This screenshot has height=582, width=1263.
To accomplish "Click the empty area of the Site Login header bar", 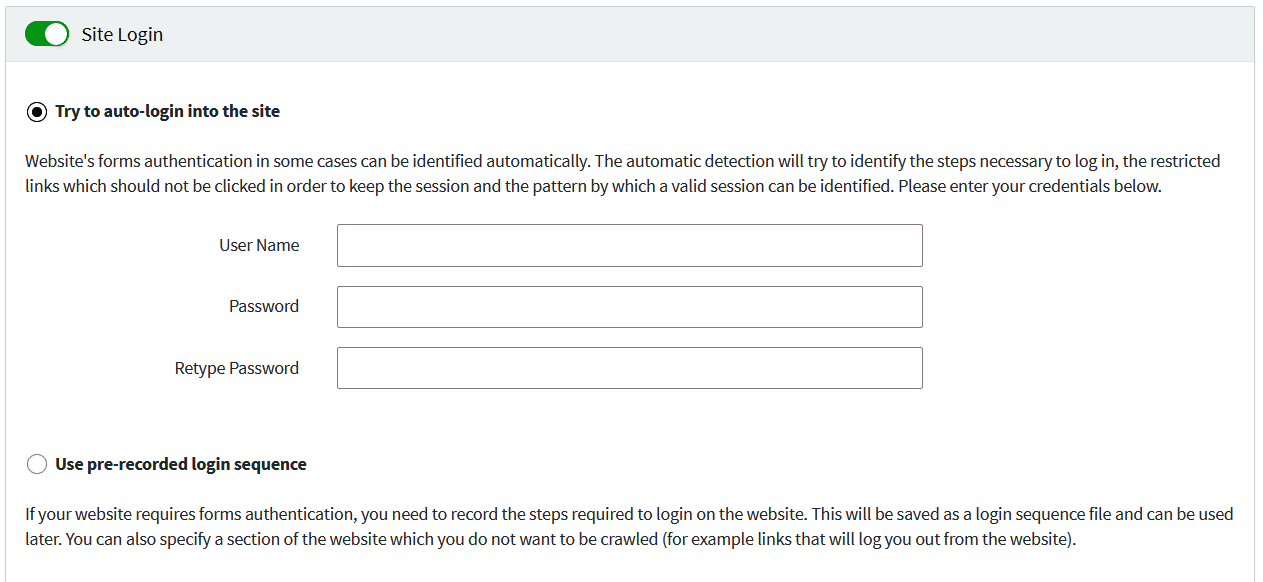I will point(700,35).
